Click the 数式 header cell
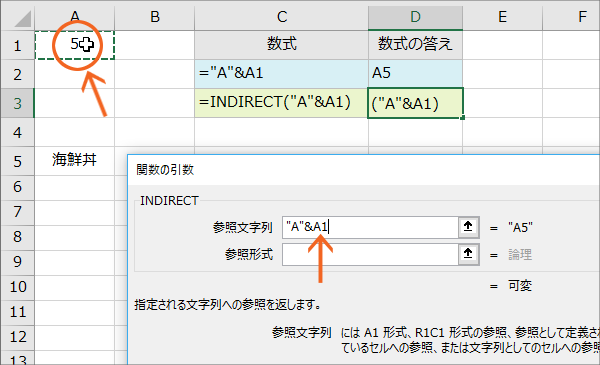600x365 pixels. [x=282, y=45]
